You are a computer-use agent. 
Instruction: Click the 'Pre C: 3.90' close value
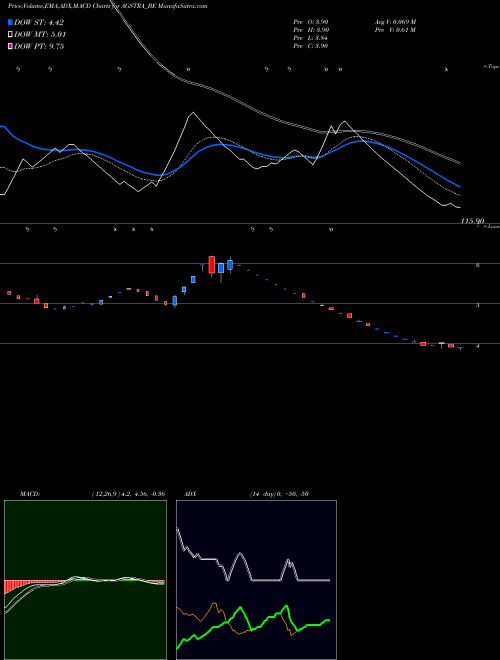pyautogui.click(x=311, y=46)
